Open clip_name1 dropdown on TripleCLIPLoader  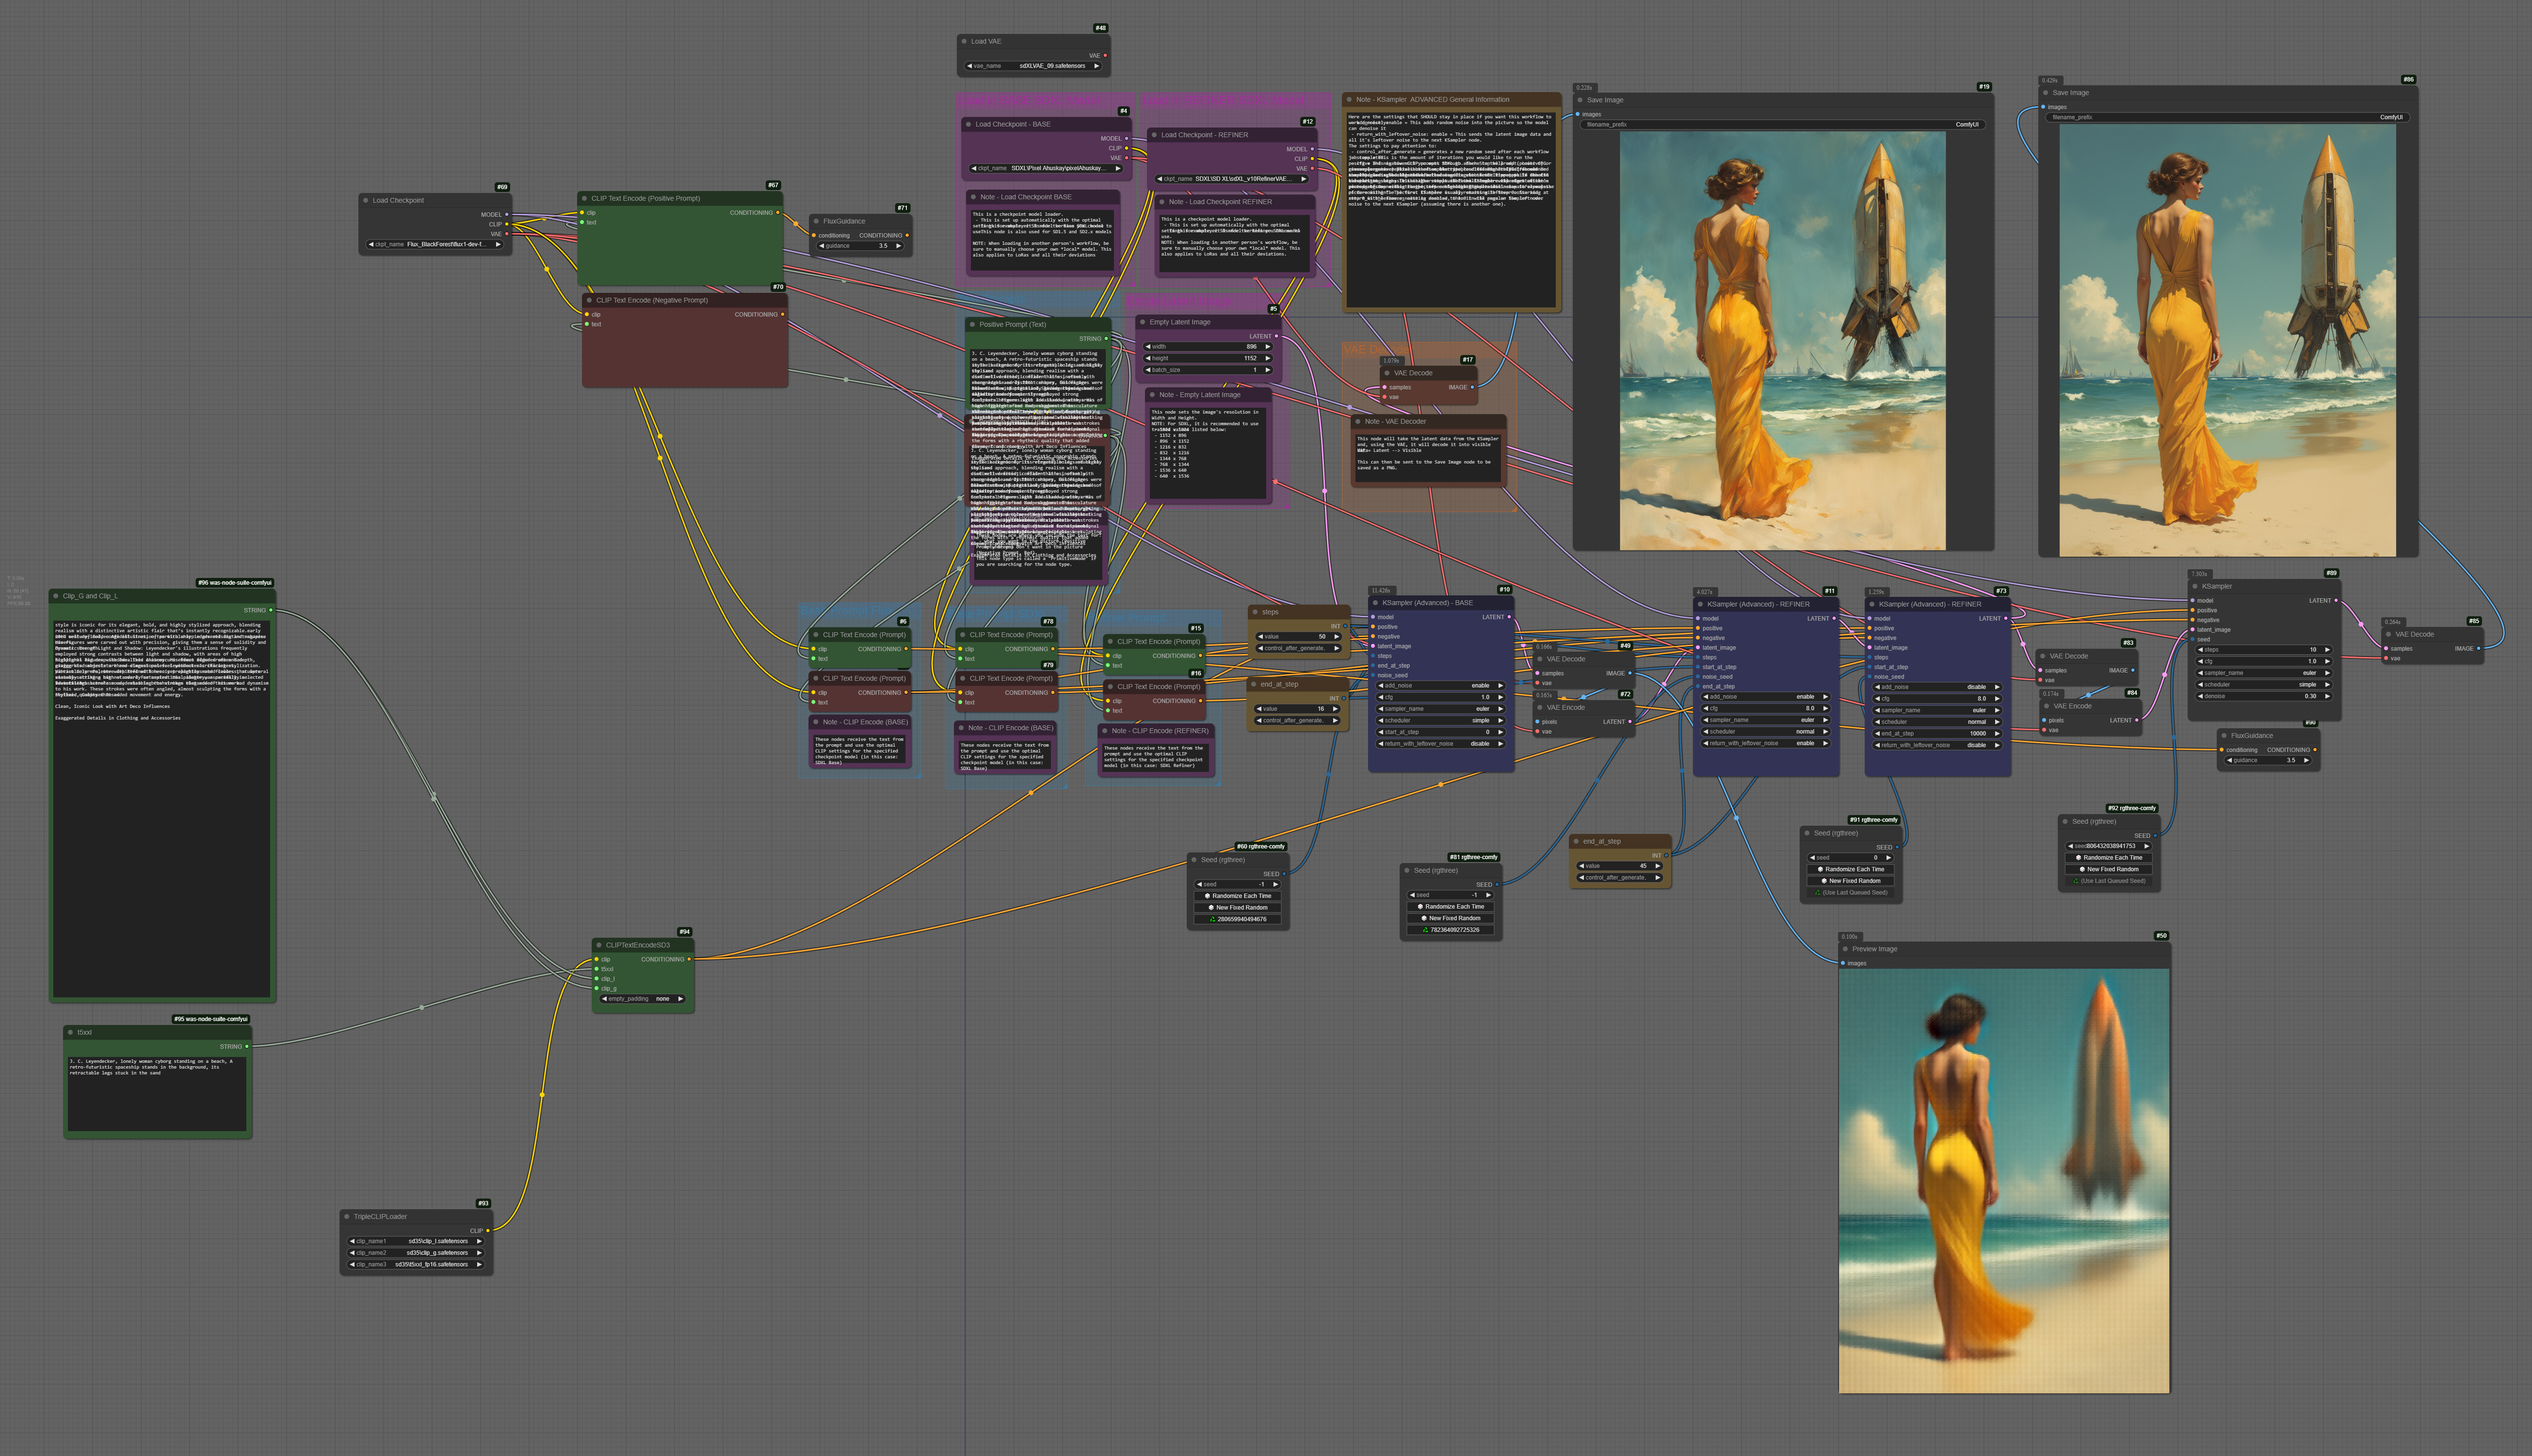click(x=416, y=1241)
